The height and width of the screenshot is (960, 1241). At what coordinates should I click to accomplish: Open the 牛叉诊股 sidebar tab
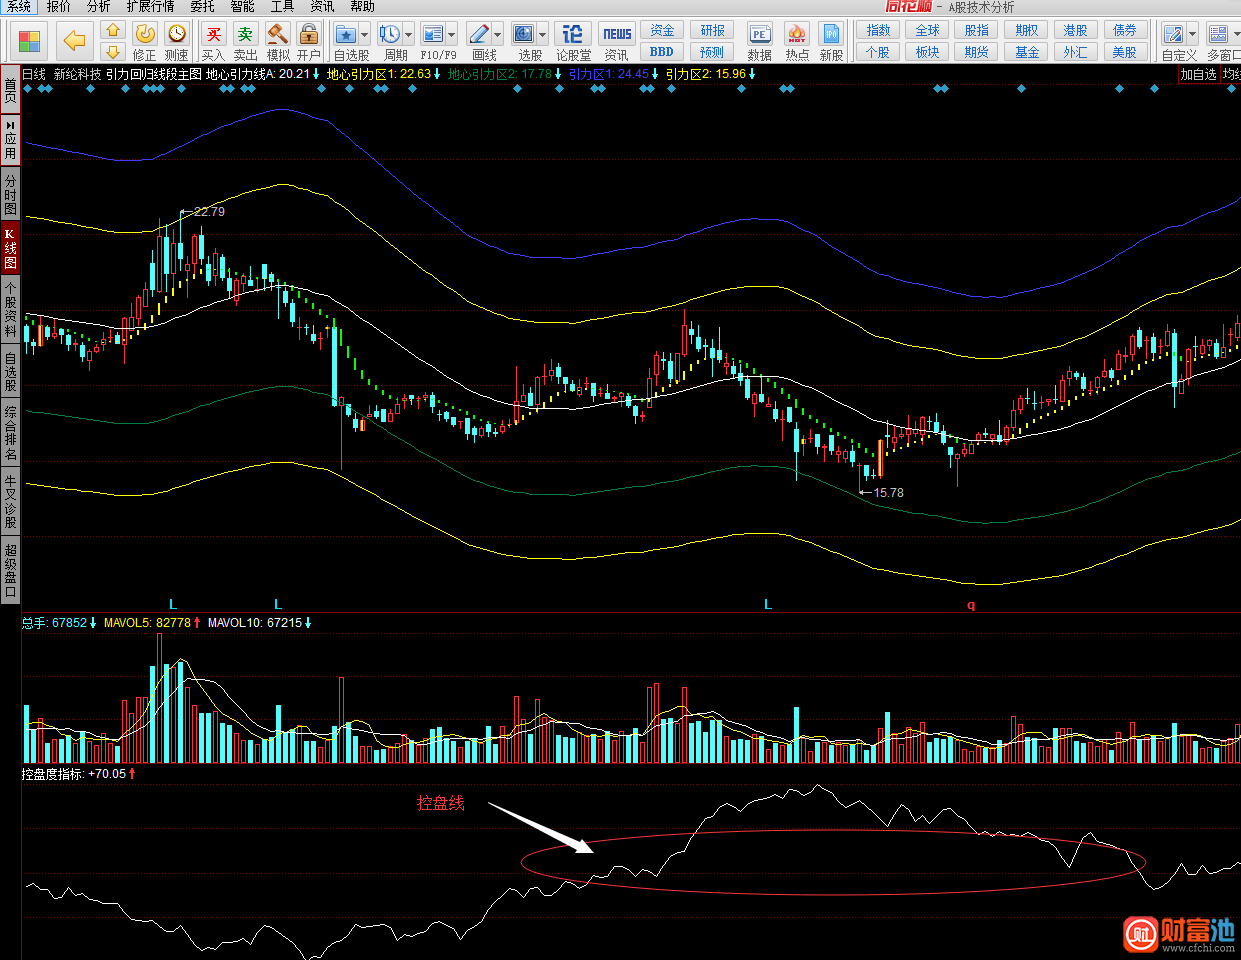click(10, 502)
